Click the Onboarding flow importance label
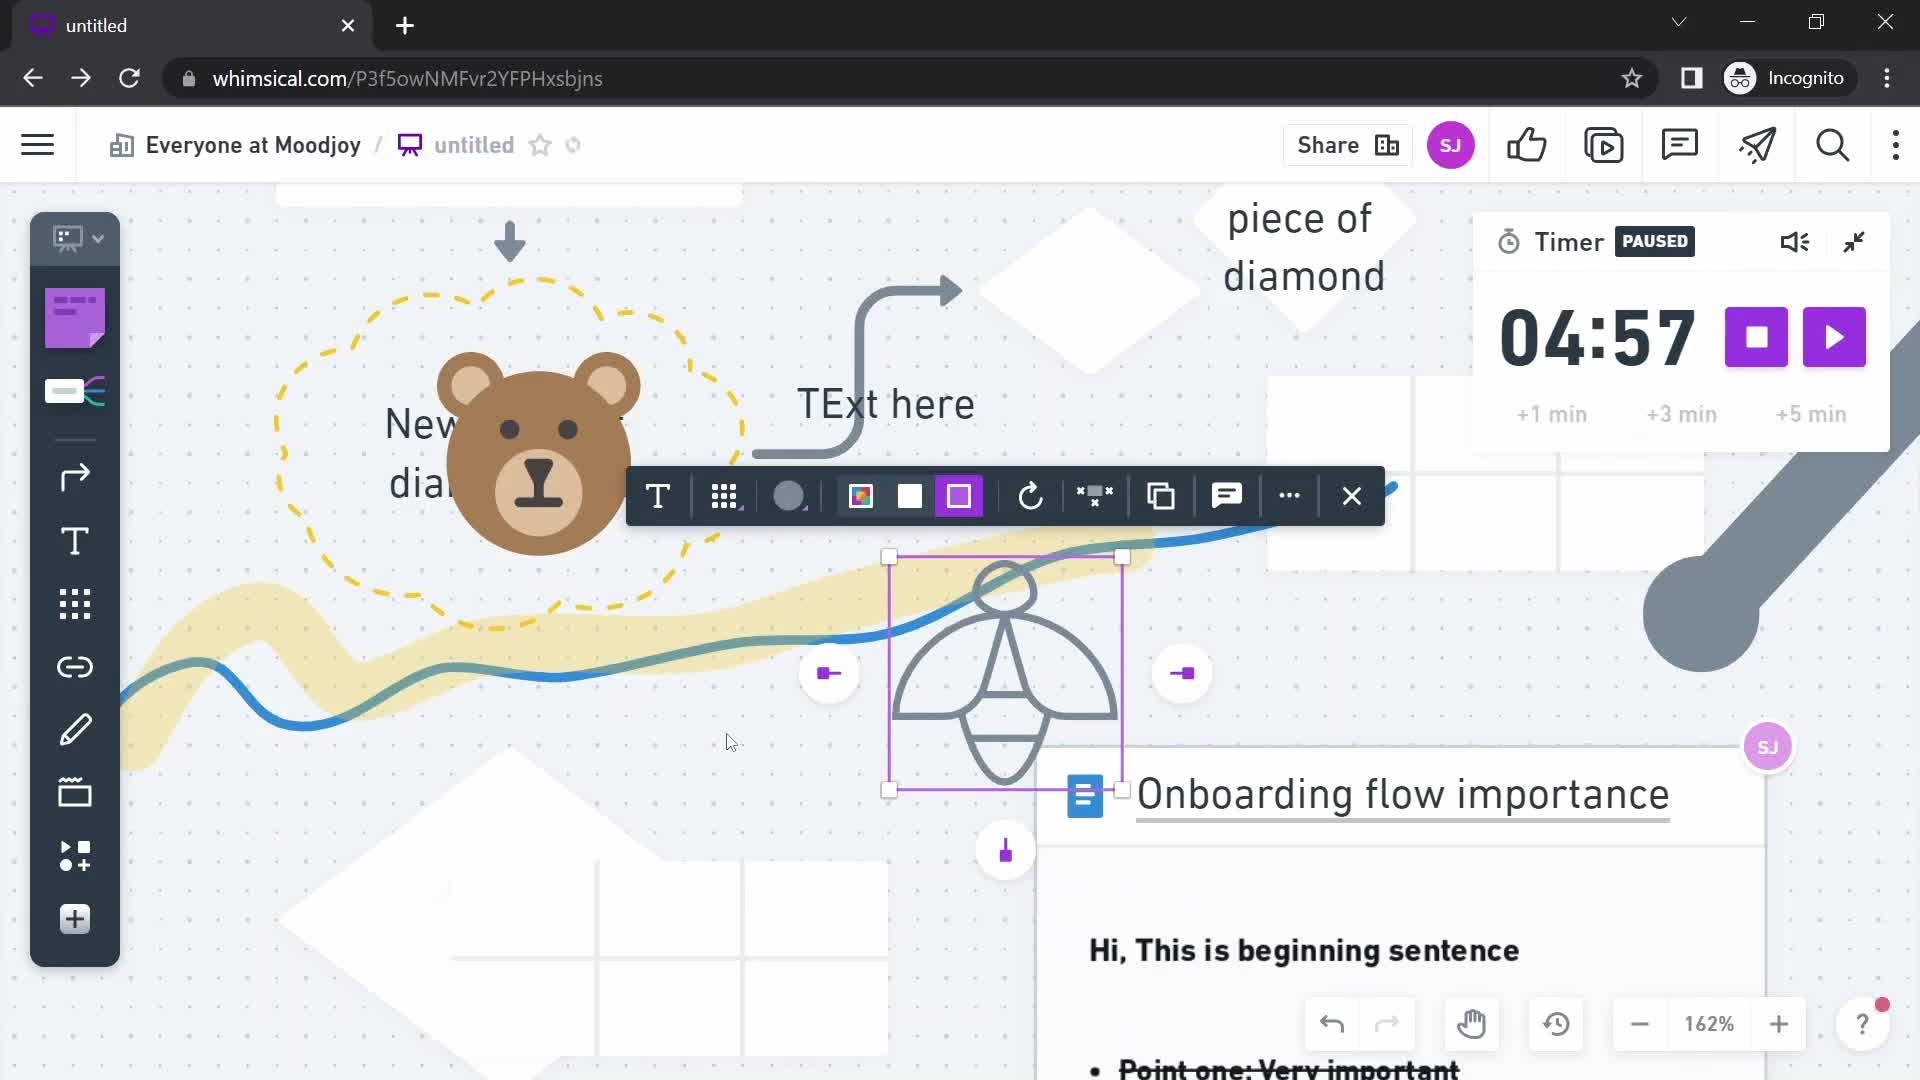 (x=1402, y=795)
